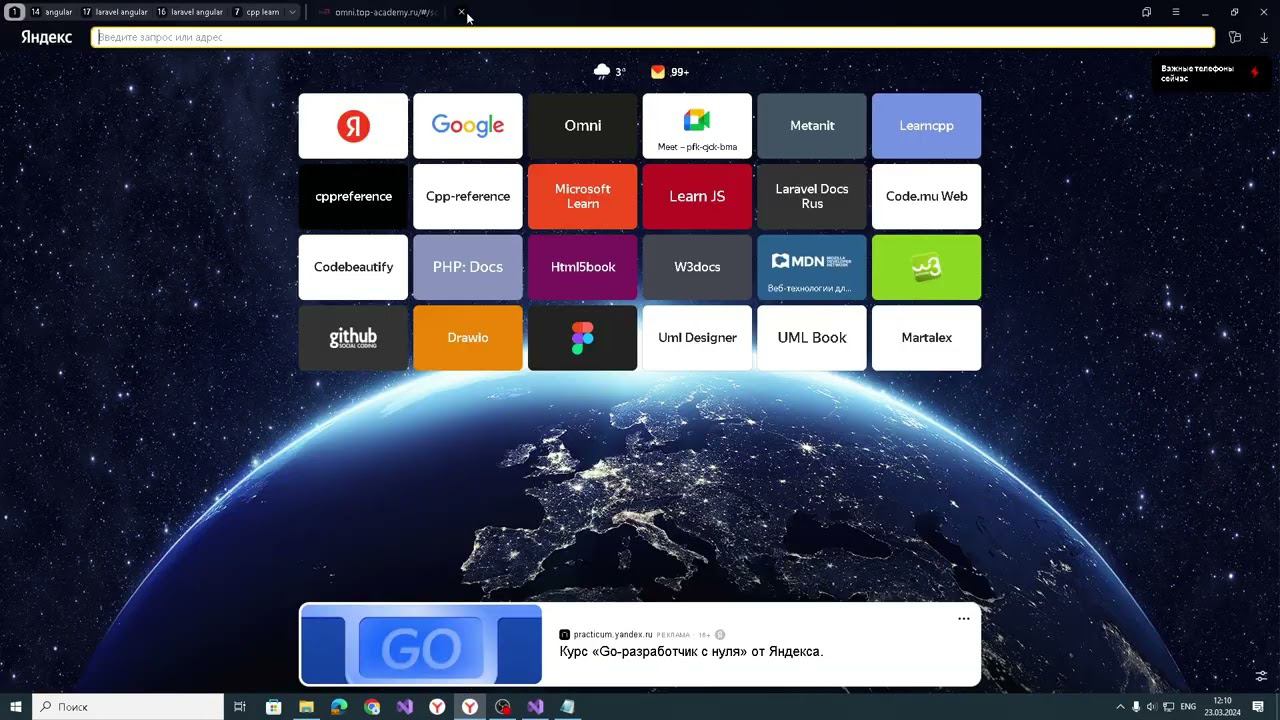
Task: Open the bookmarks collections icon
Action: pos(1235,38)
